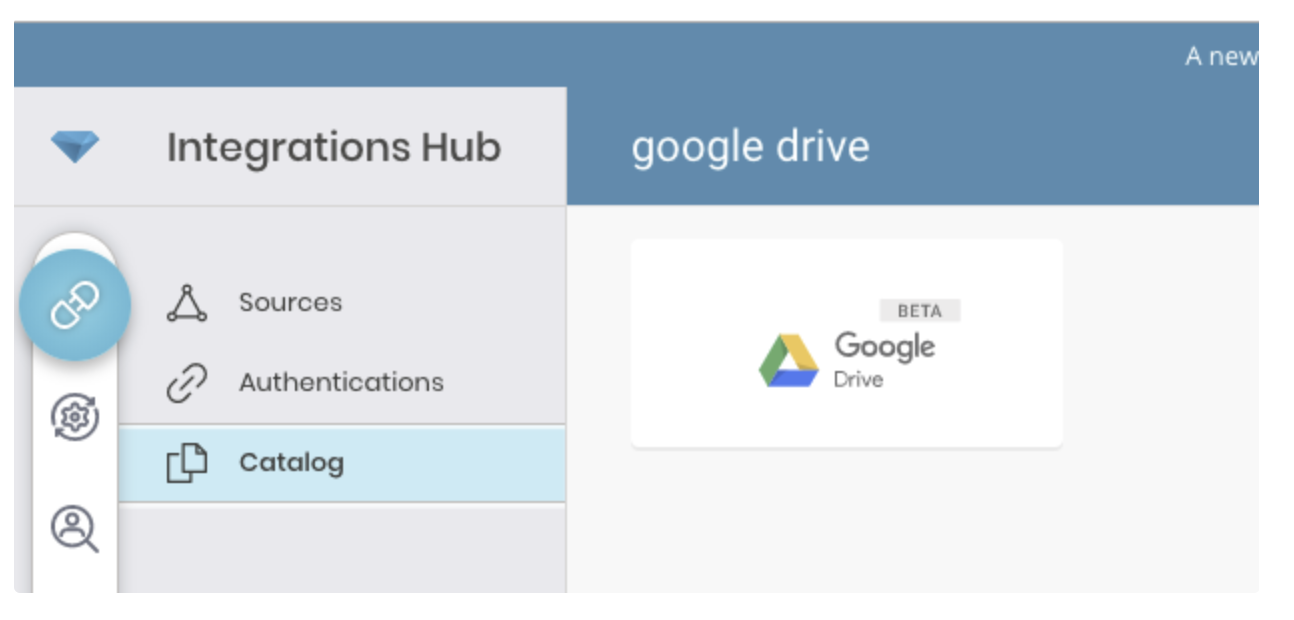This screenshot has width=1294, height=620.
Task: Click the Drive subtitle on the card
Action: (858, 380)
